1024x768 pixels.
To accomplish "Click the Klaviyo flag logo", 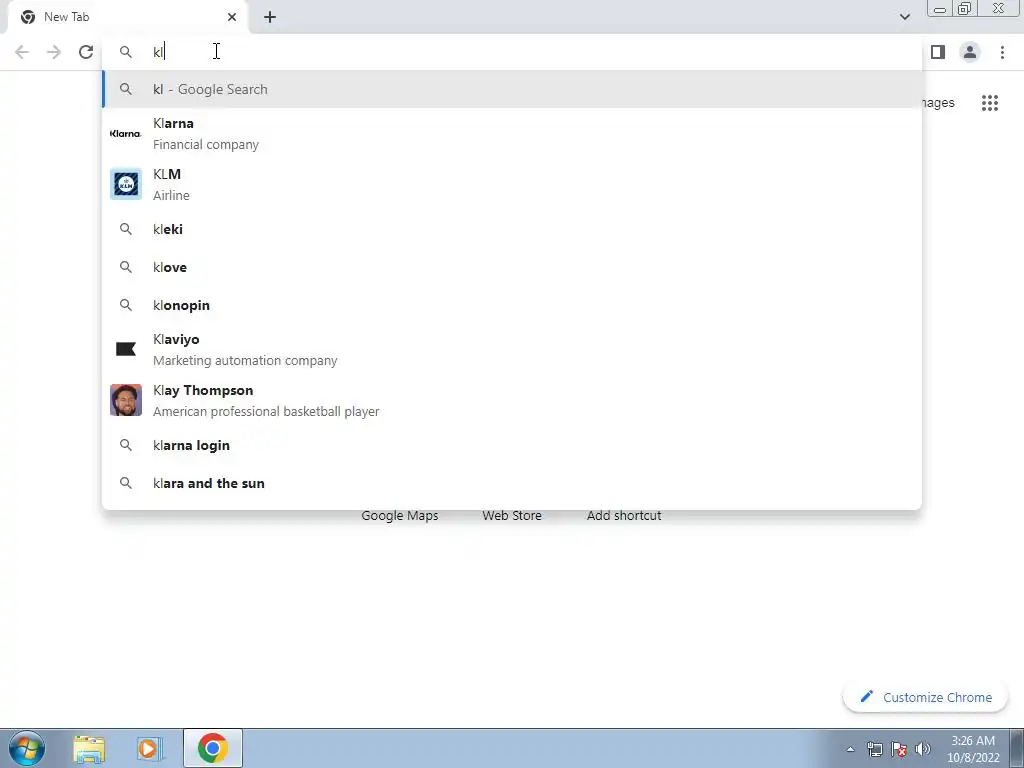I will (125, 349).
